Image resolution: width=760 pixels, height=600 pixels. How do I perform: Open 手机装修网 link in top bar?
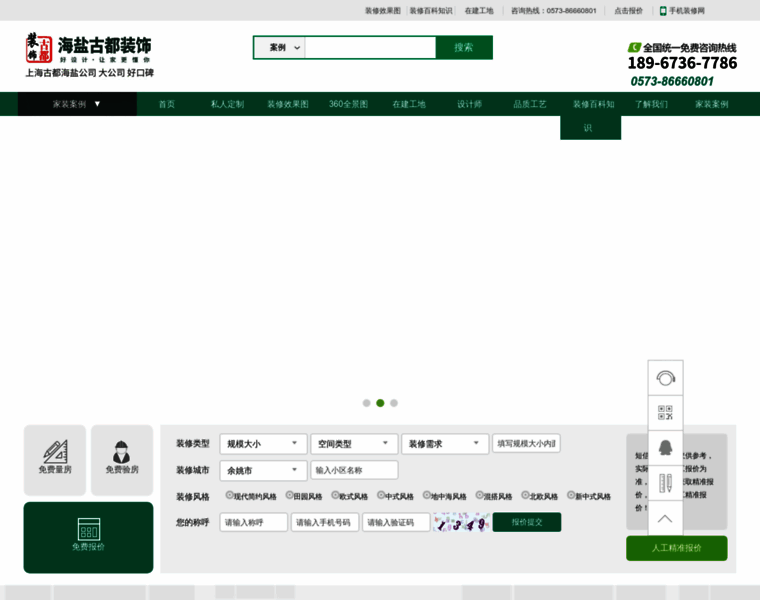click(687, 11)
